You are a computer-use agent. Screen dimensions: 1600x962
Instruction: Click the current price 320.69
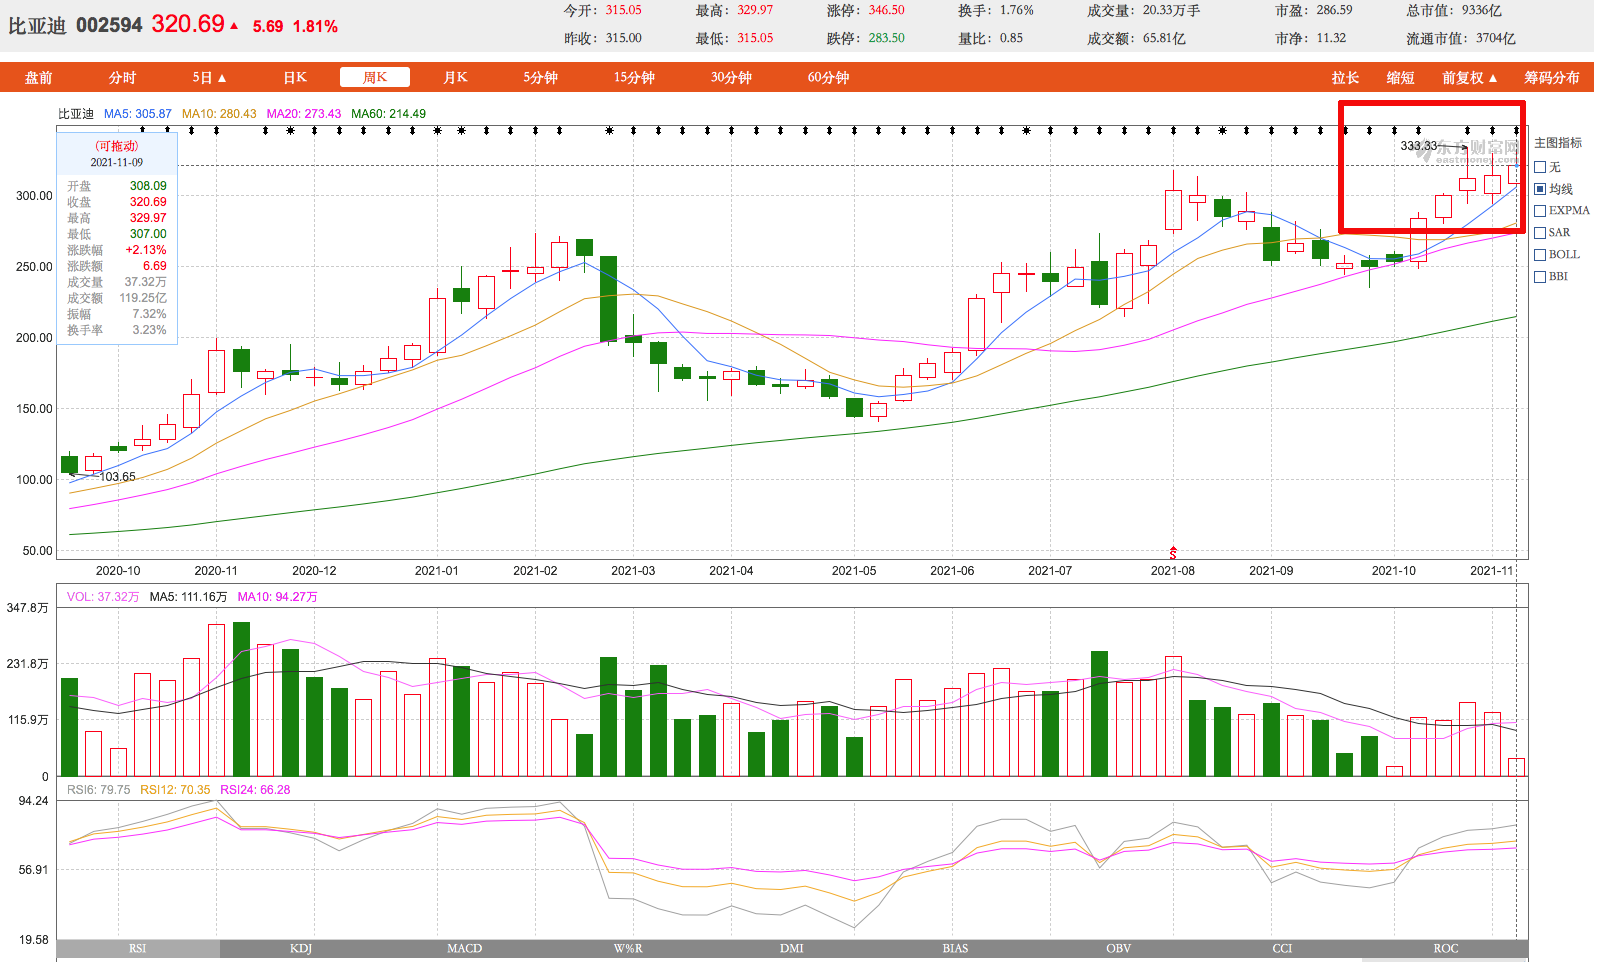click(x=188, y=24)
